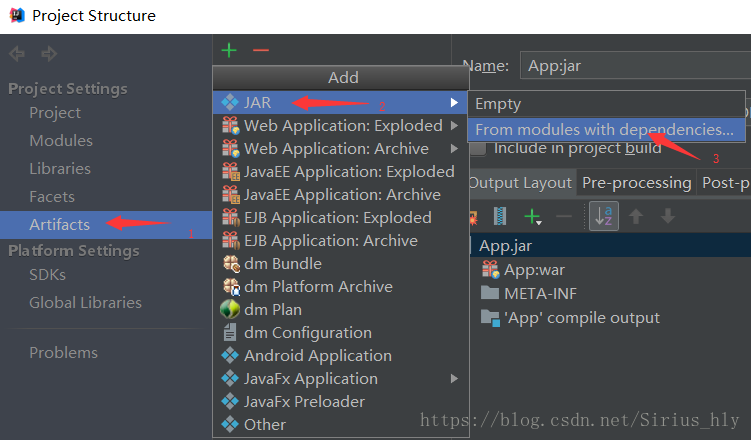Expand the Web Application: Exploded submenu arrow
This screenshot has width=751, height=440.
point(454,125)
